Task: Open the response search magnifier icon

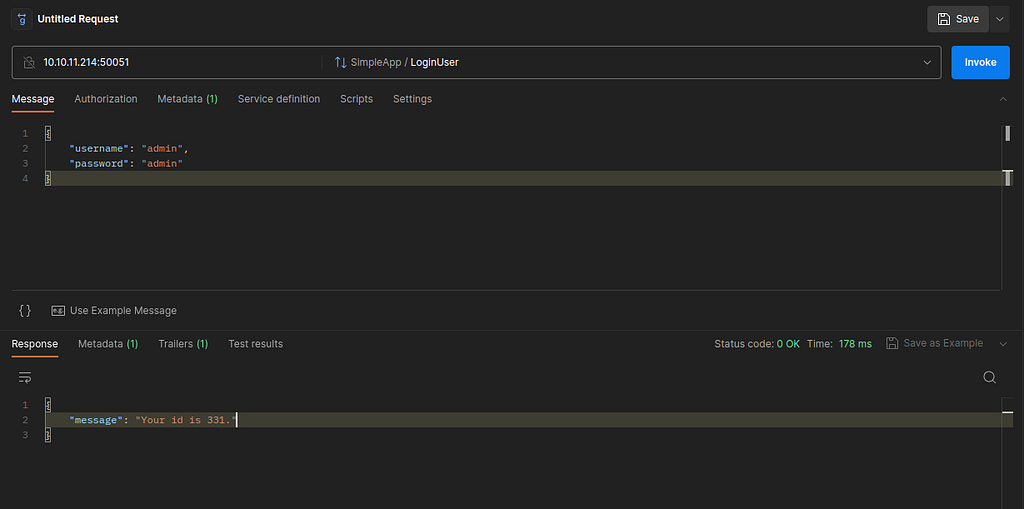Action: [989, 377]
